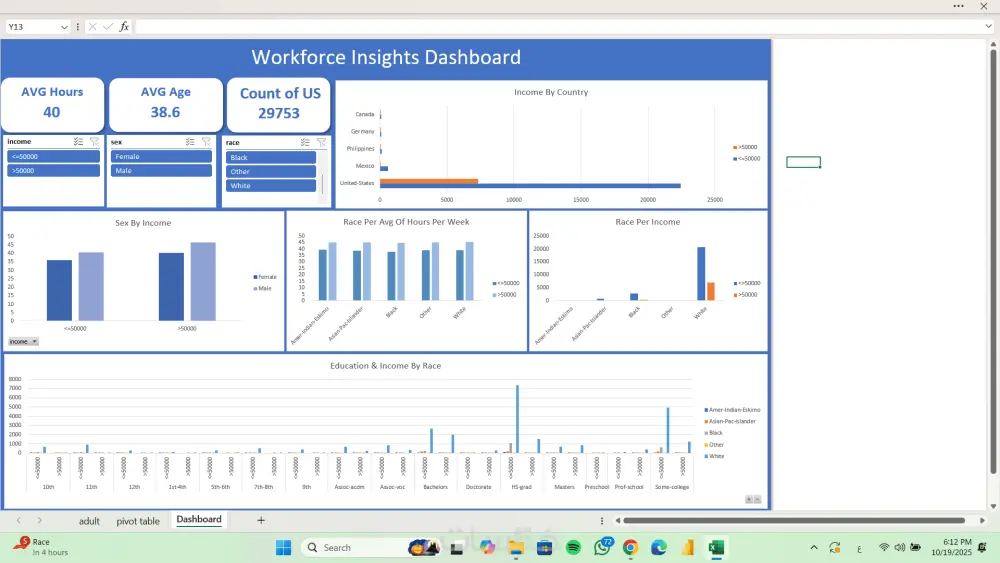Select the AVG Hours card

tap(52, 104)
